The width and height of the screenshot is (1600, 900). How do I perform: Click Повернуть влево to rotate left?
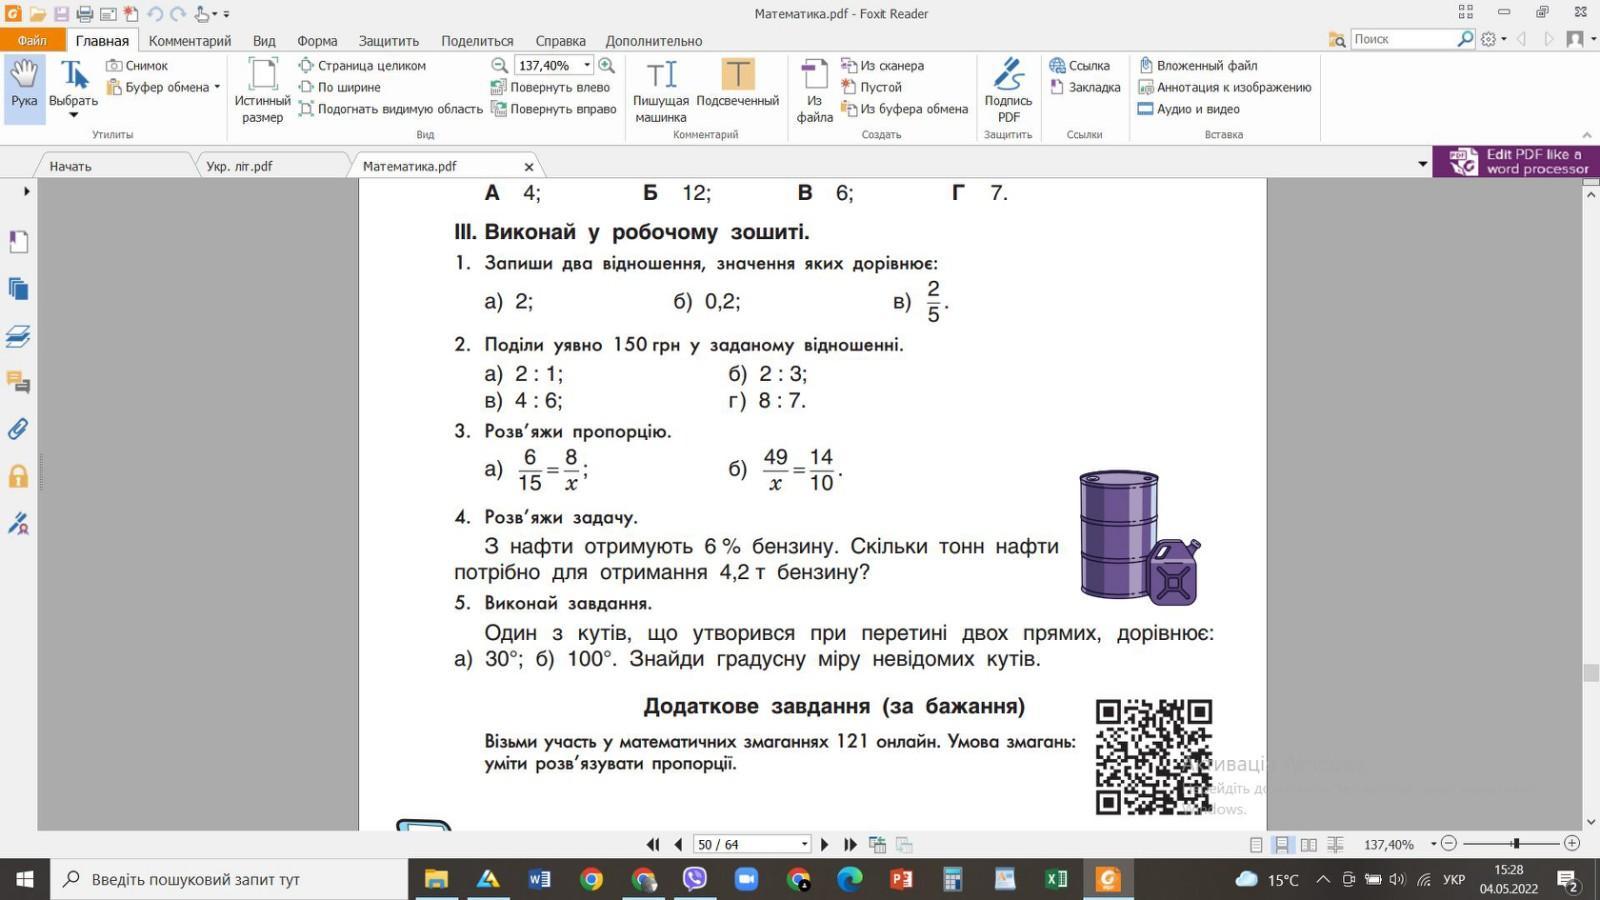point(551,87)
